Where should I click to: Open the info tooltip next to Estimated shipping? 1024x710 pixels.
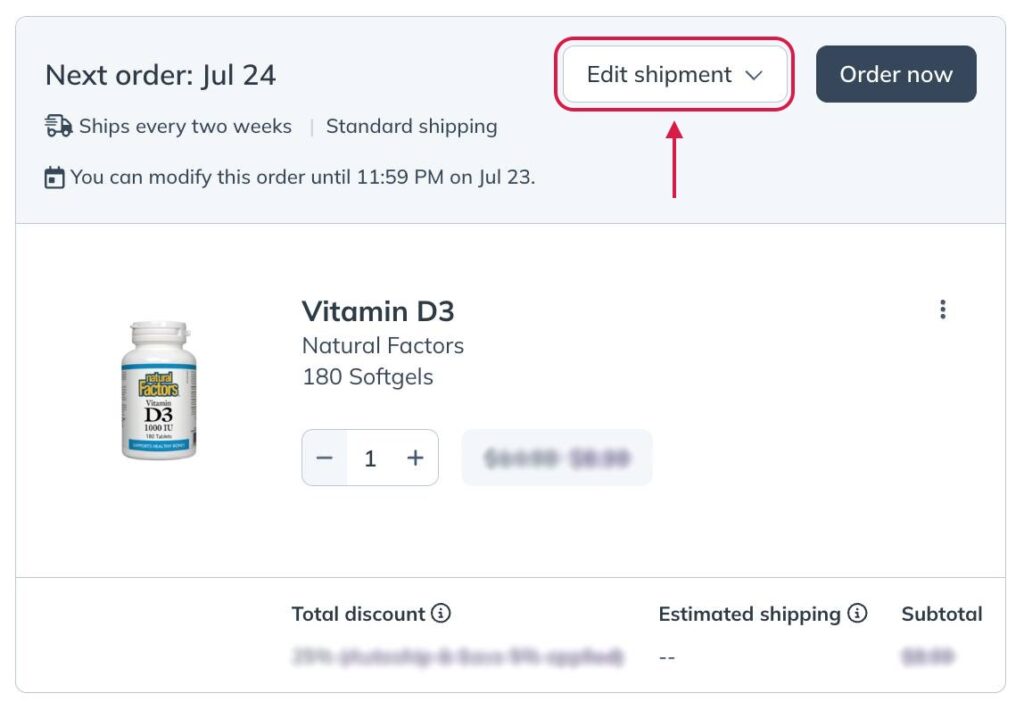(x=858, y=614)
